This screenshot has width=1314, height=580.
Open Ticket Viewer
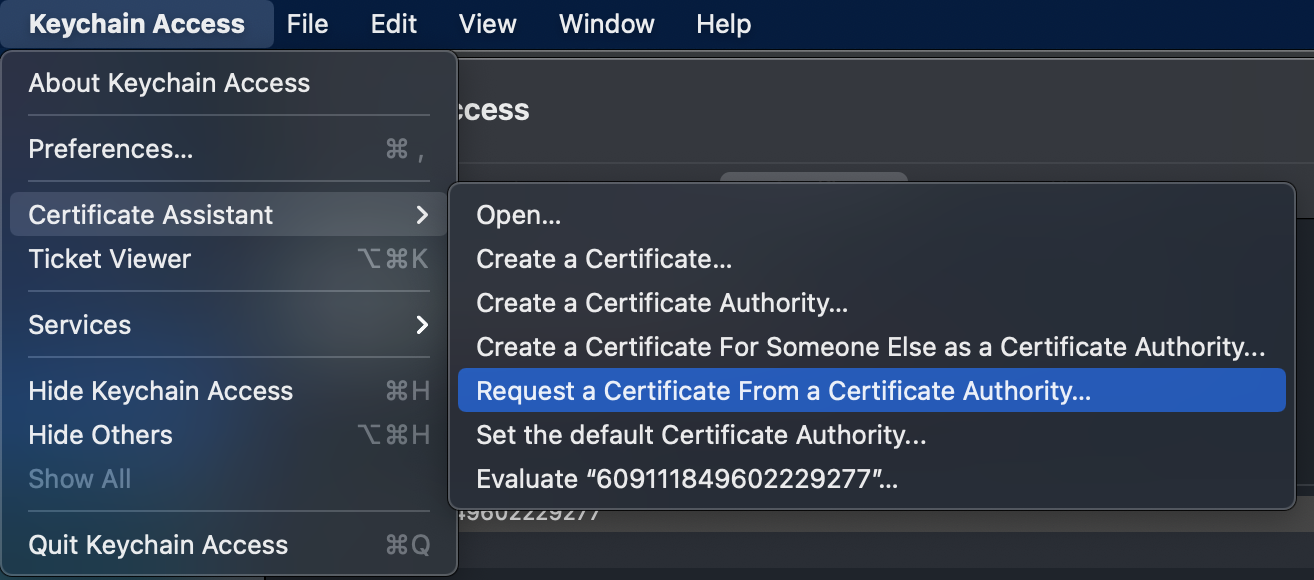tap(109, 258)
